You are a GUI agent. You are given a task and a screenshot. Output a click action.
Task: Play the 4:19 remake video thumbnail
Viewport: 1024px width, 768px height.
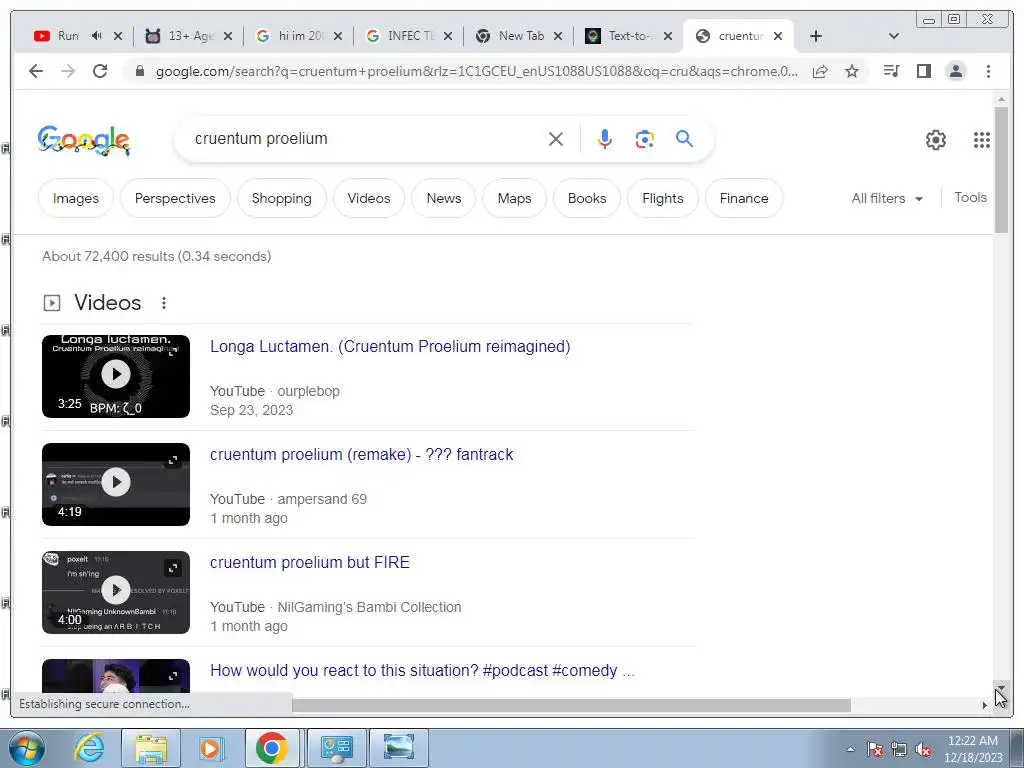(116, 484)
